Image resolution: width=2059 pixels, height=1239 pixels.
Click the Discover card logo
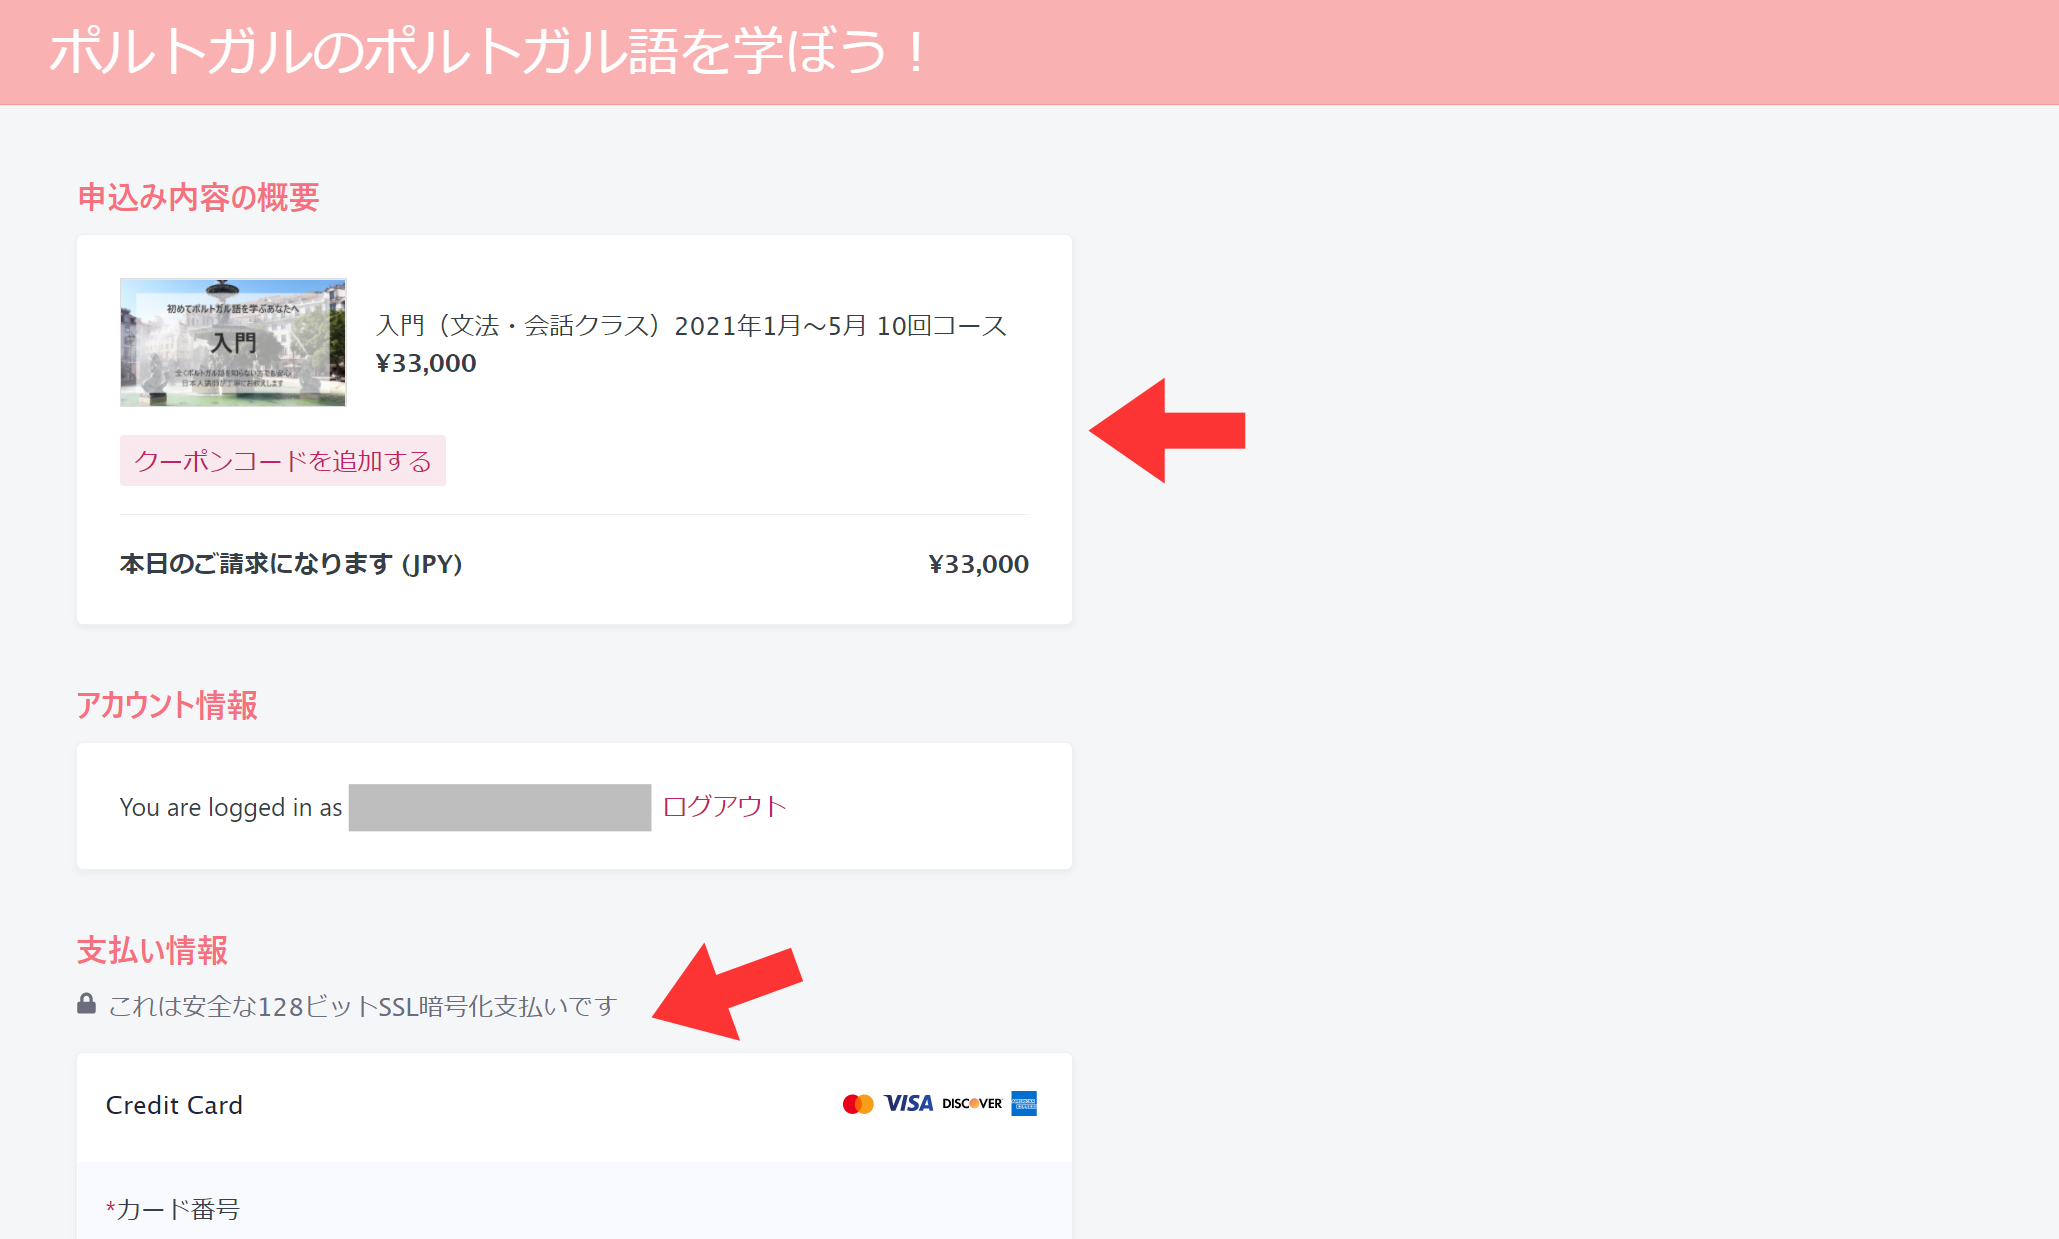pos(972,1104)
